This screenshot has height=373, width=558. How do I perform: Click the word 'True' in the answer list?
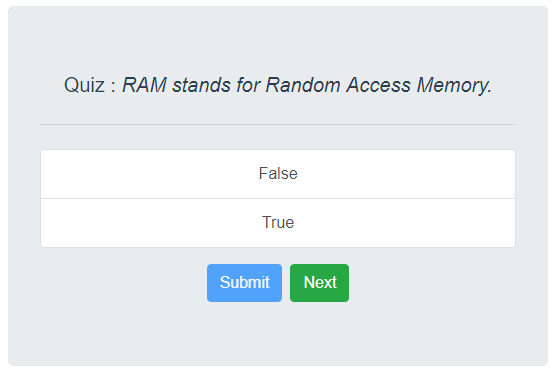[x=278, y=222]
